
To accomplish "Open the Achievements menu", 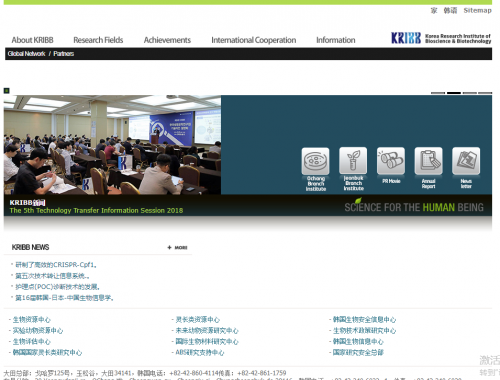I will tap(167, 40).
